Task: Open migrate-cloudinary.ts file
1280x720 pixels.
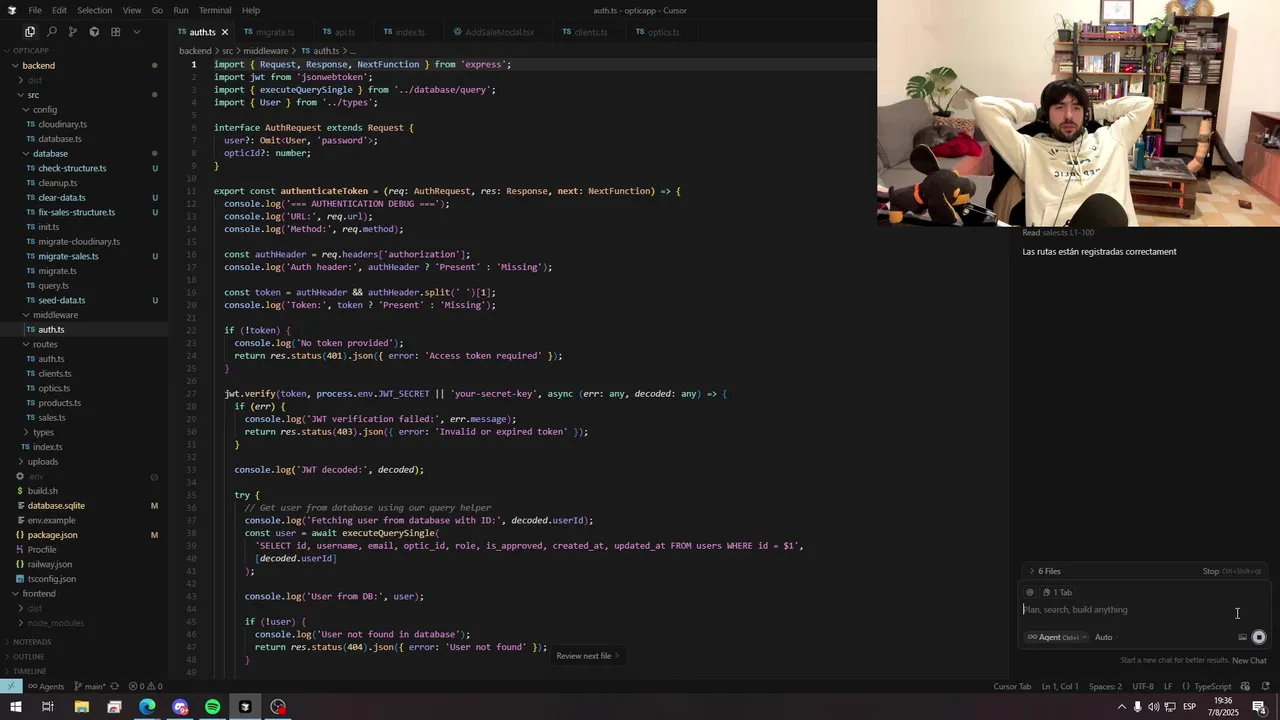Action: click(x=79, y=241)
